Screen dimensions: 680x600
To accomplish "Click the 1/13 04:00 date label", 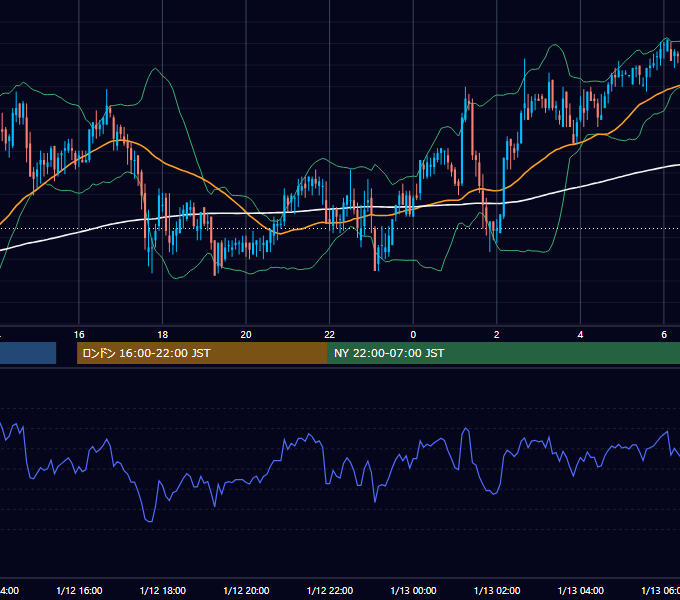I will (x=581, y=591).
